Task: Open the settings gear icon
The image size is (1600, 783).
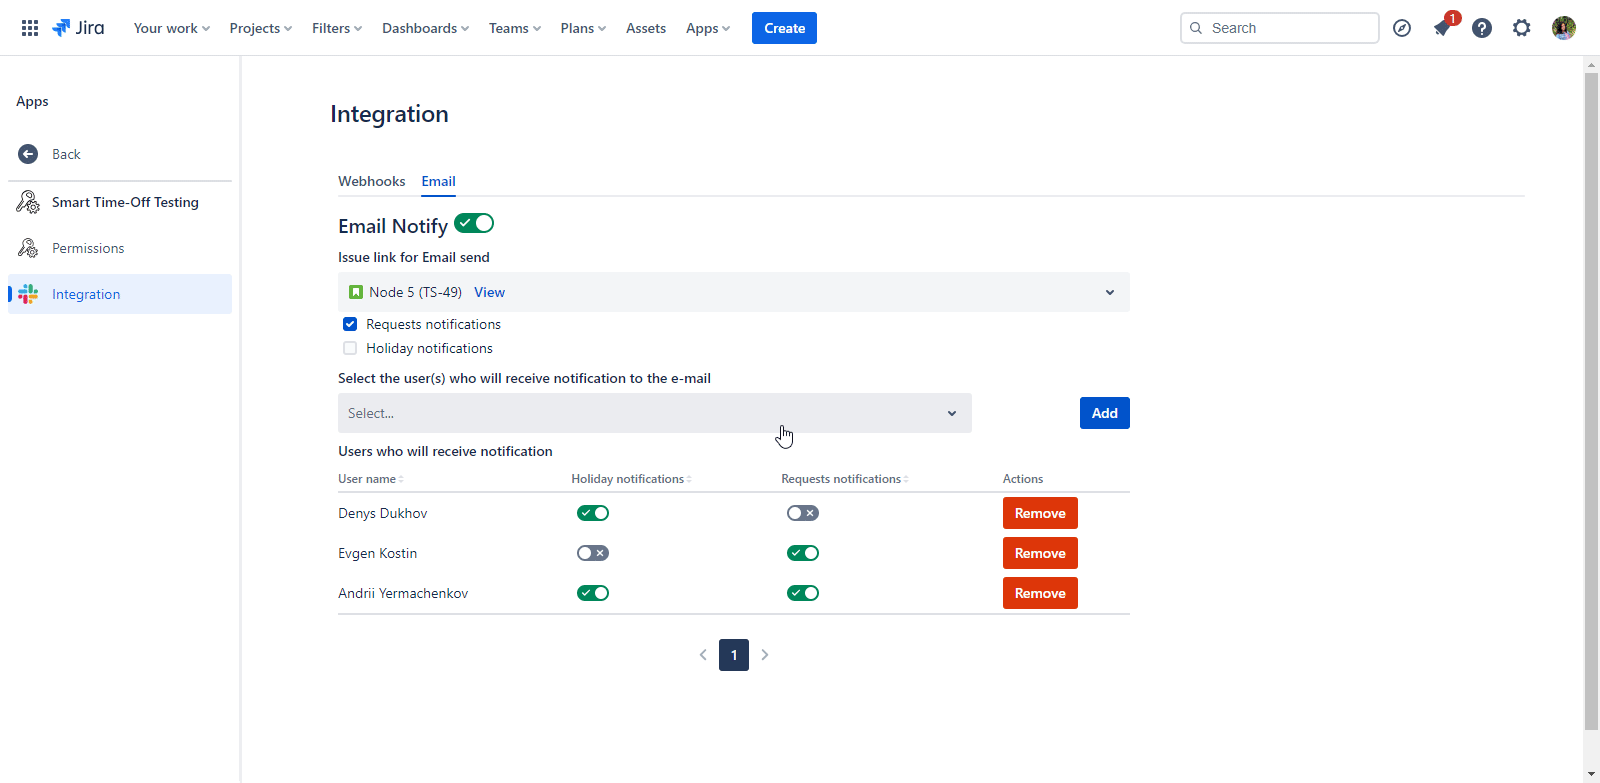Action: tap(1521, 28)
